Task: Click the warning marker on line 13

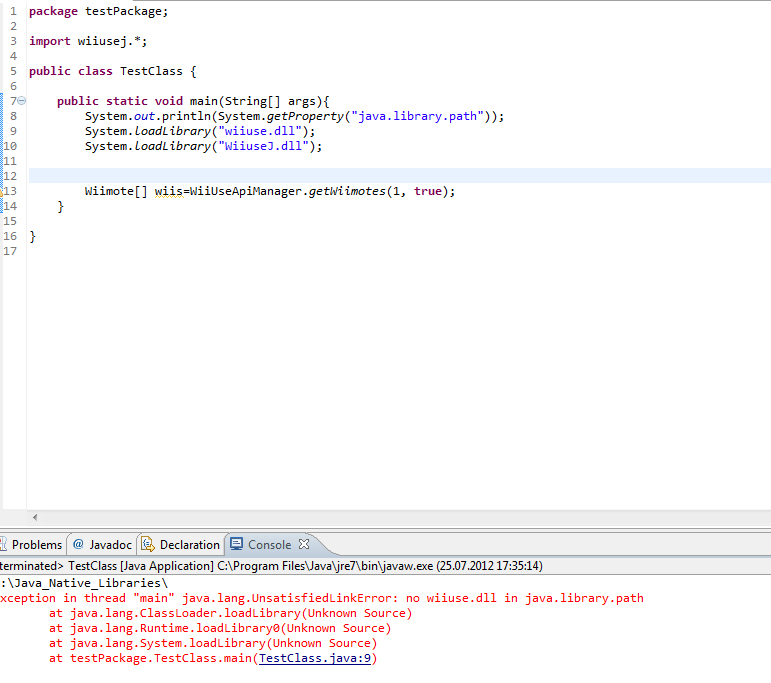Action: pos(3,191)
